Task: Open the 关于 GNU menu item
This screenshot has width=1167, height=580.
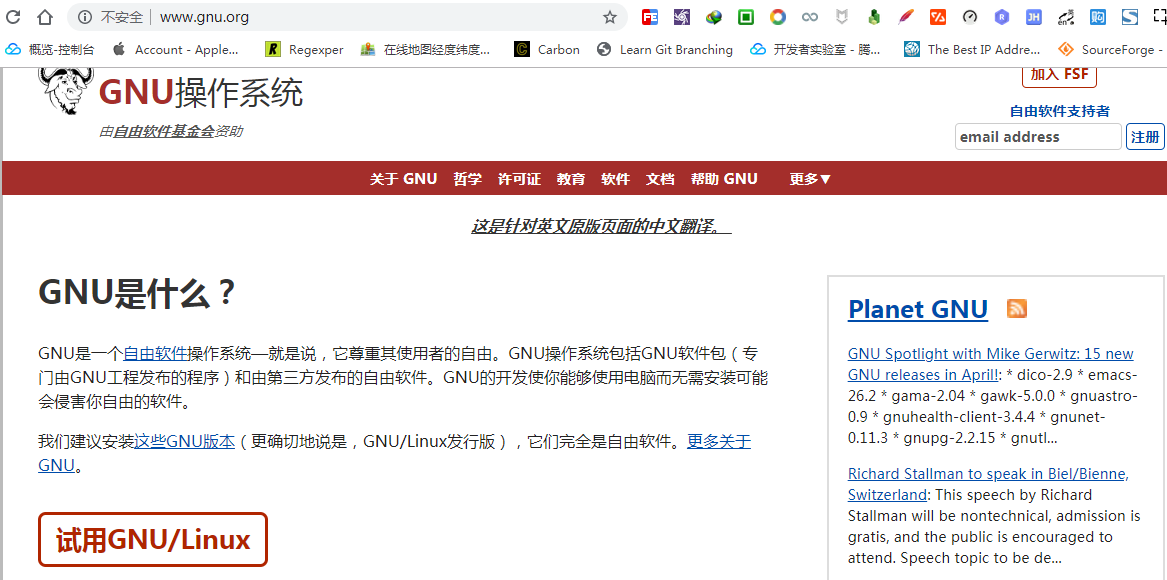Action: (x=403, y=179)
